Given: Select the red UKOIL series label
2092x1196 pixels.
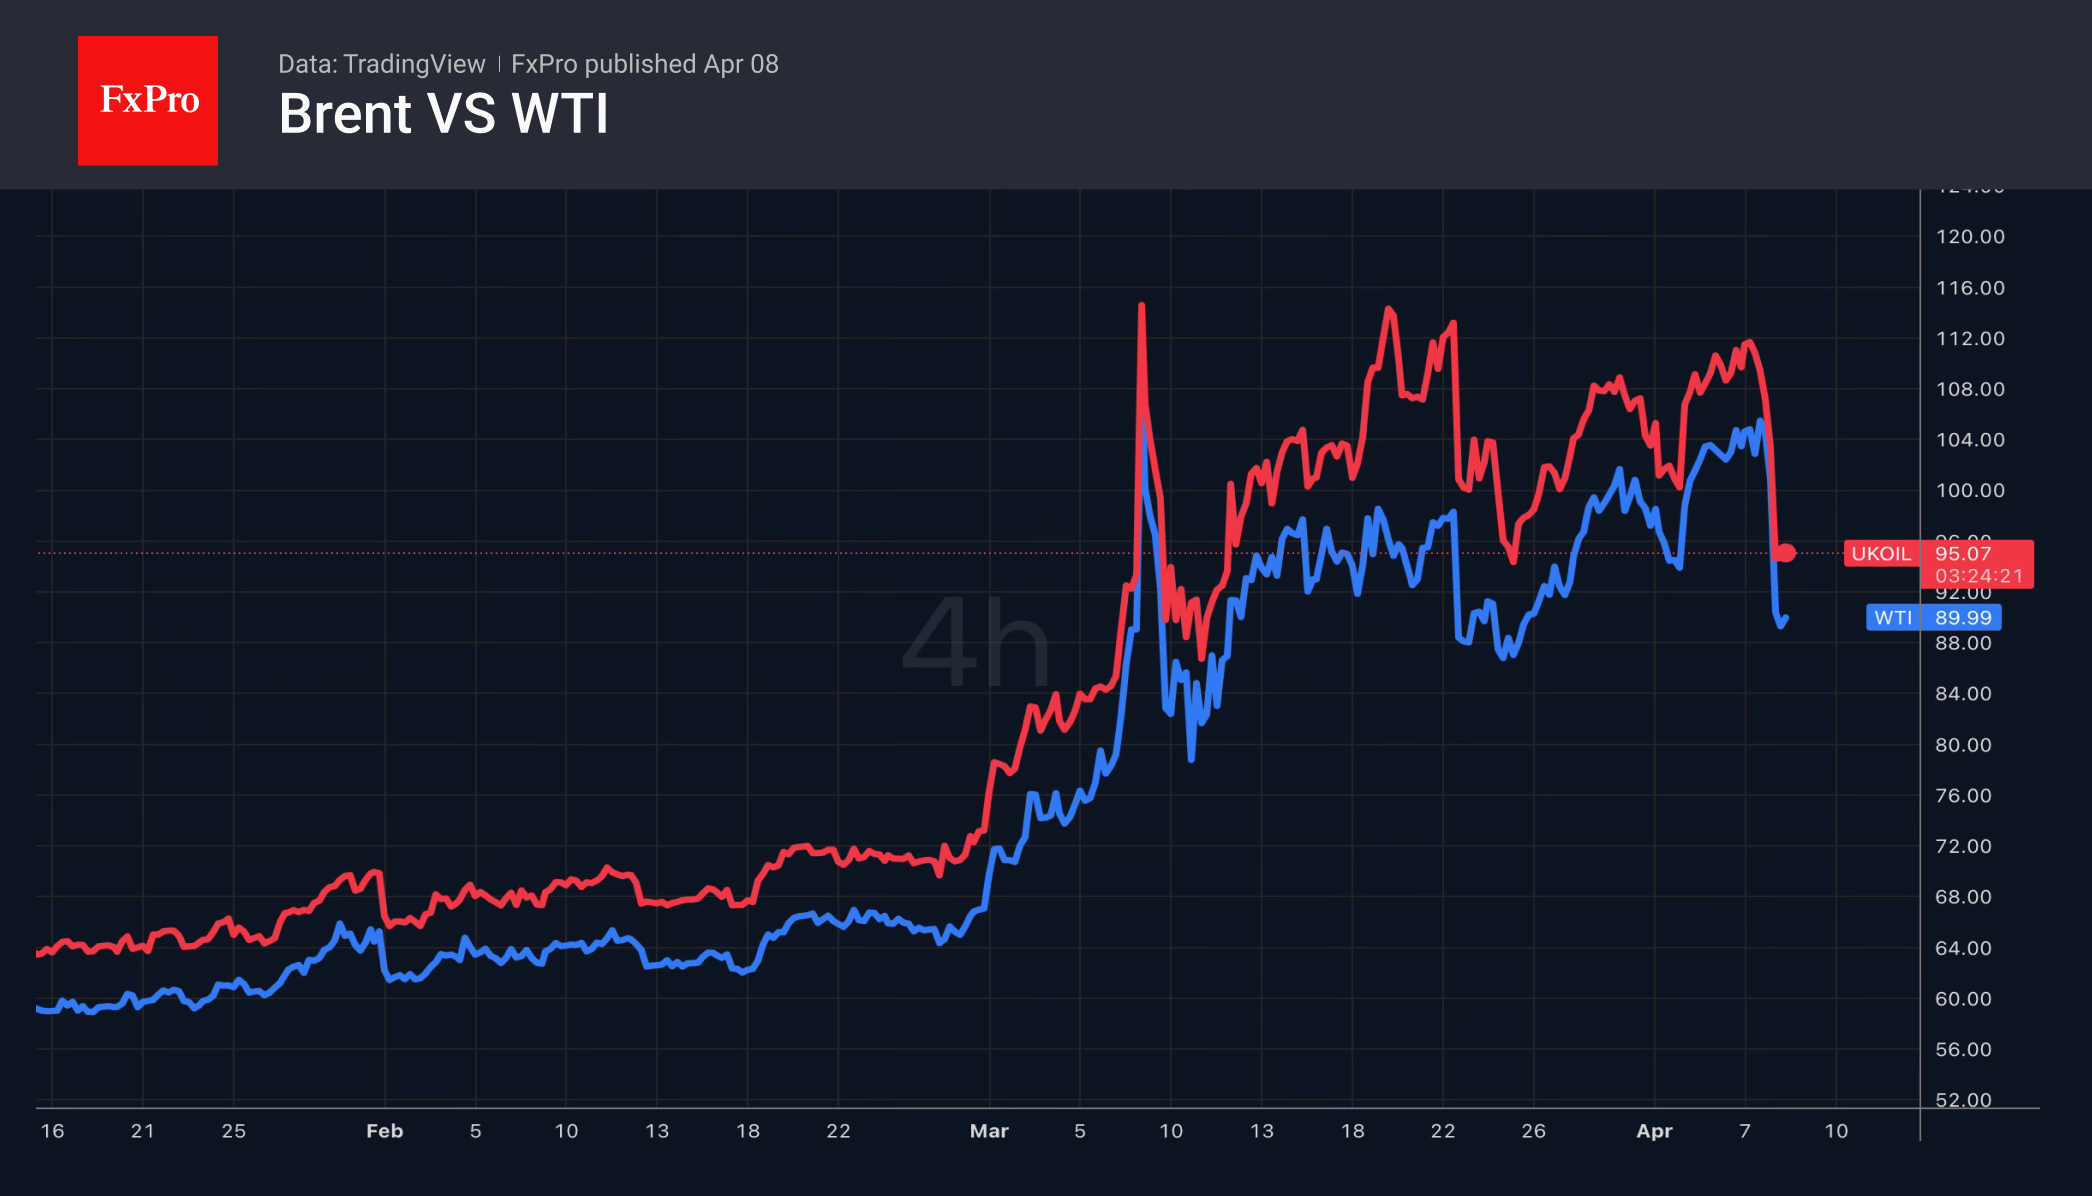Looking at the screenshot, I should [1881, 554].
